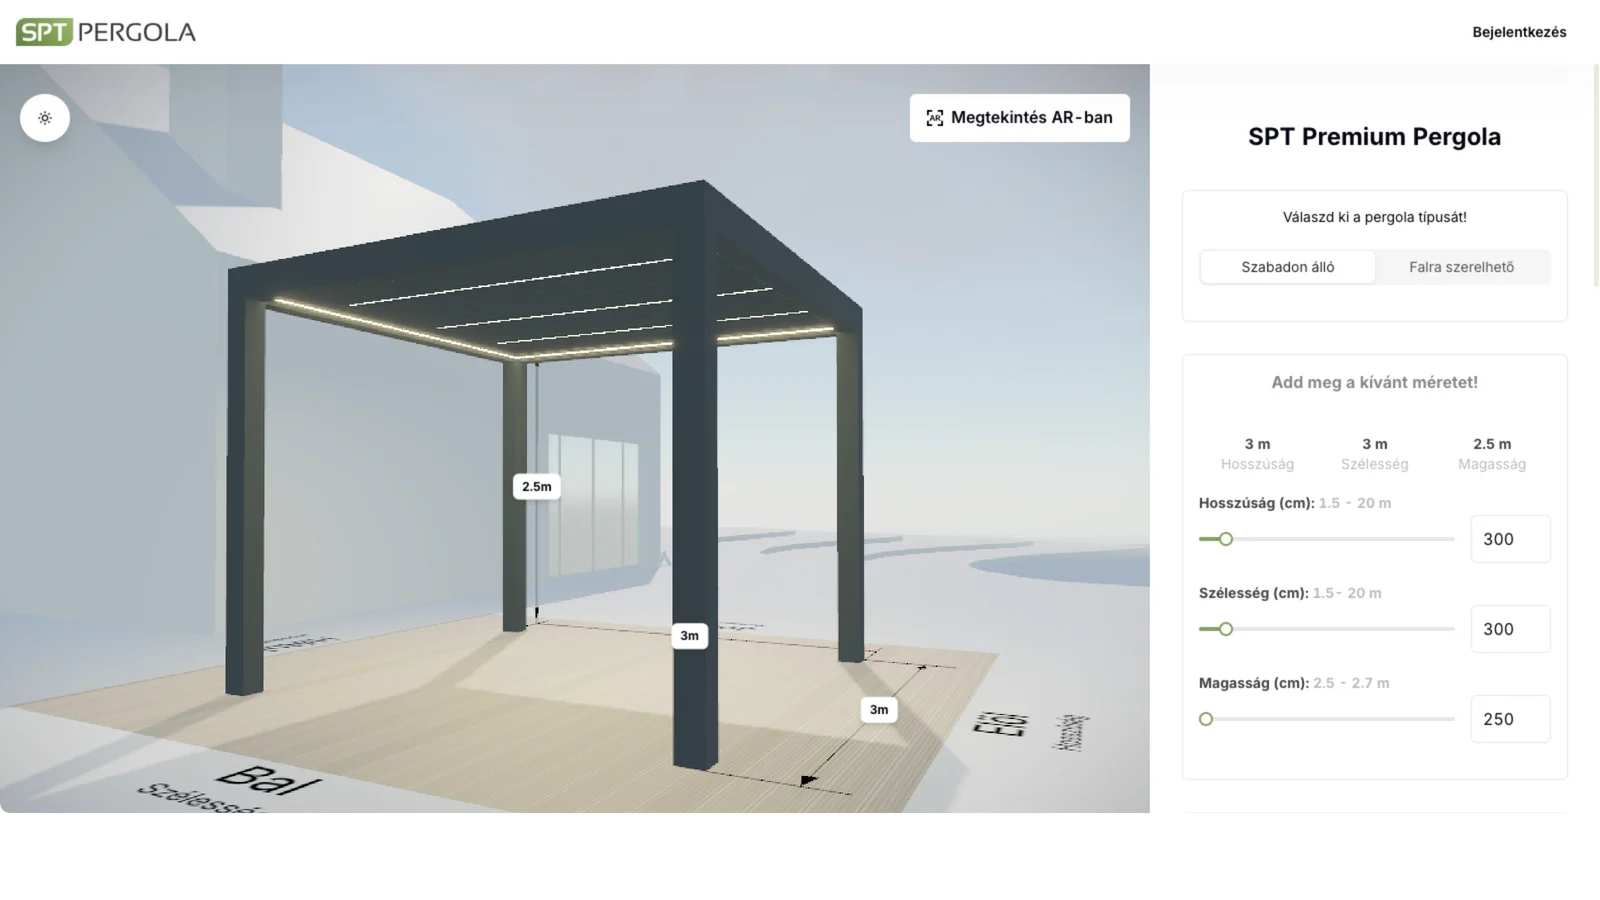The image size is (1600, 900).
Task: Toggle the sun lighting icon button
Action: [45, 118]
